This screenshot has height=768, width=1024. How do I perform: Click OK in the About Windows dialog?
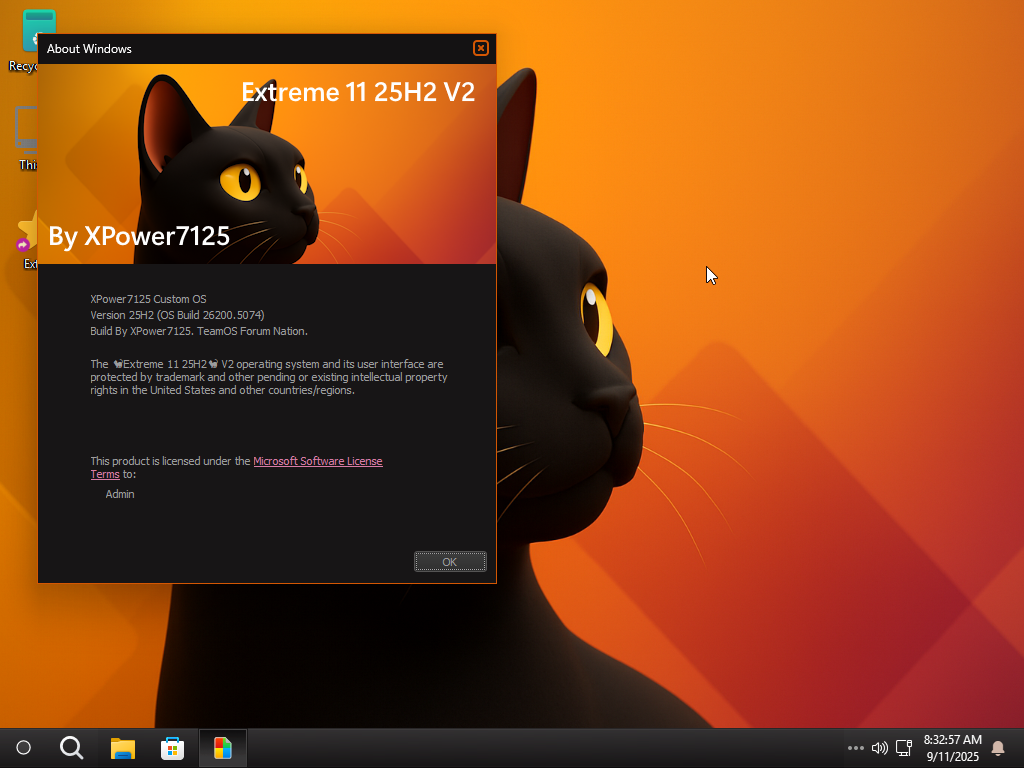450,562
